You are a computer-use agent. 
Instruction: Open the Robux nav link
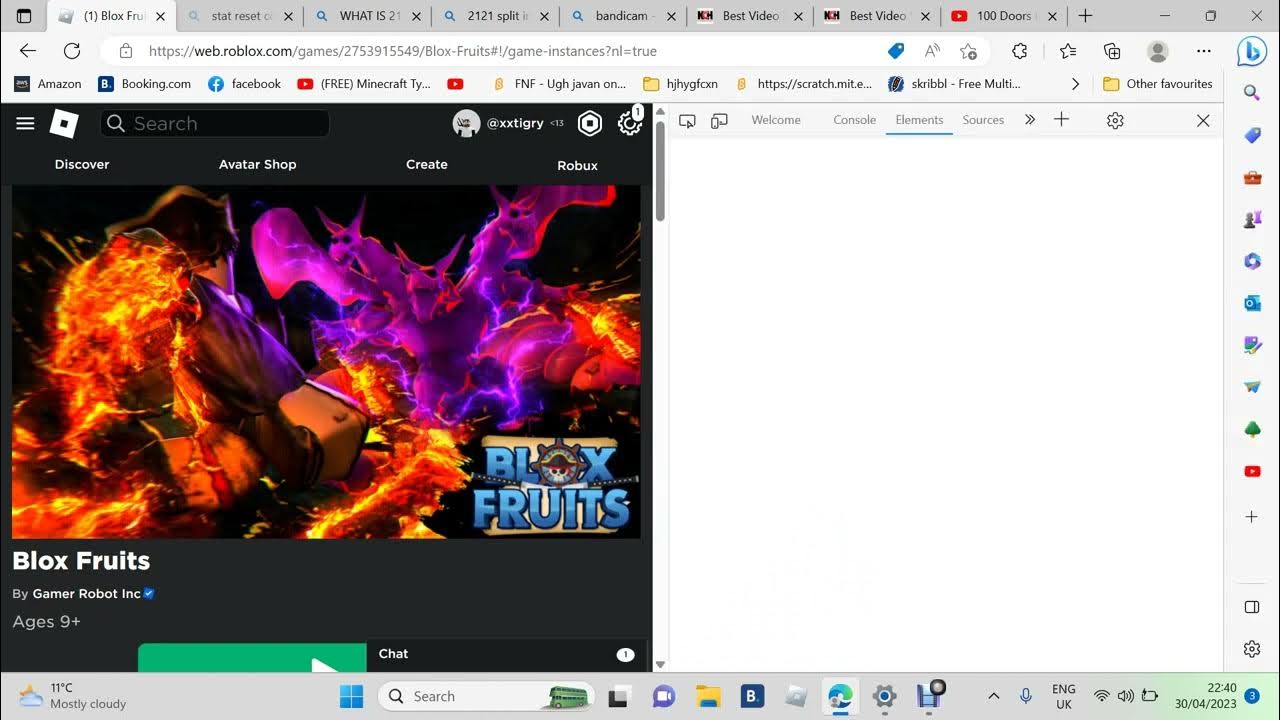click(x=577, y=165)
